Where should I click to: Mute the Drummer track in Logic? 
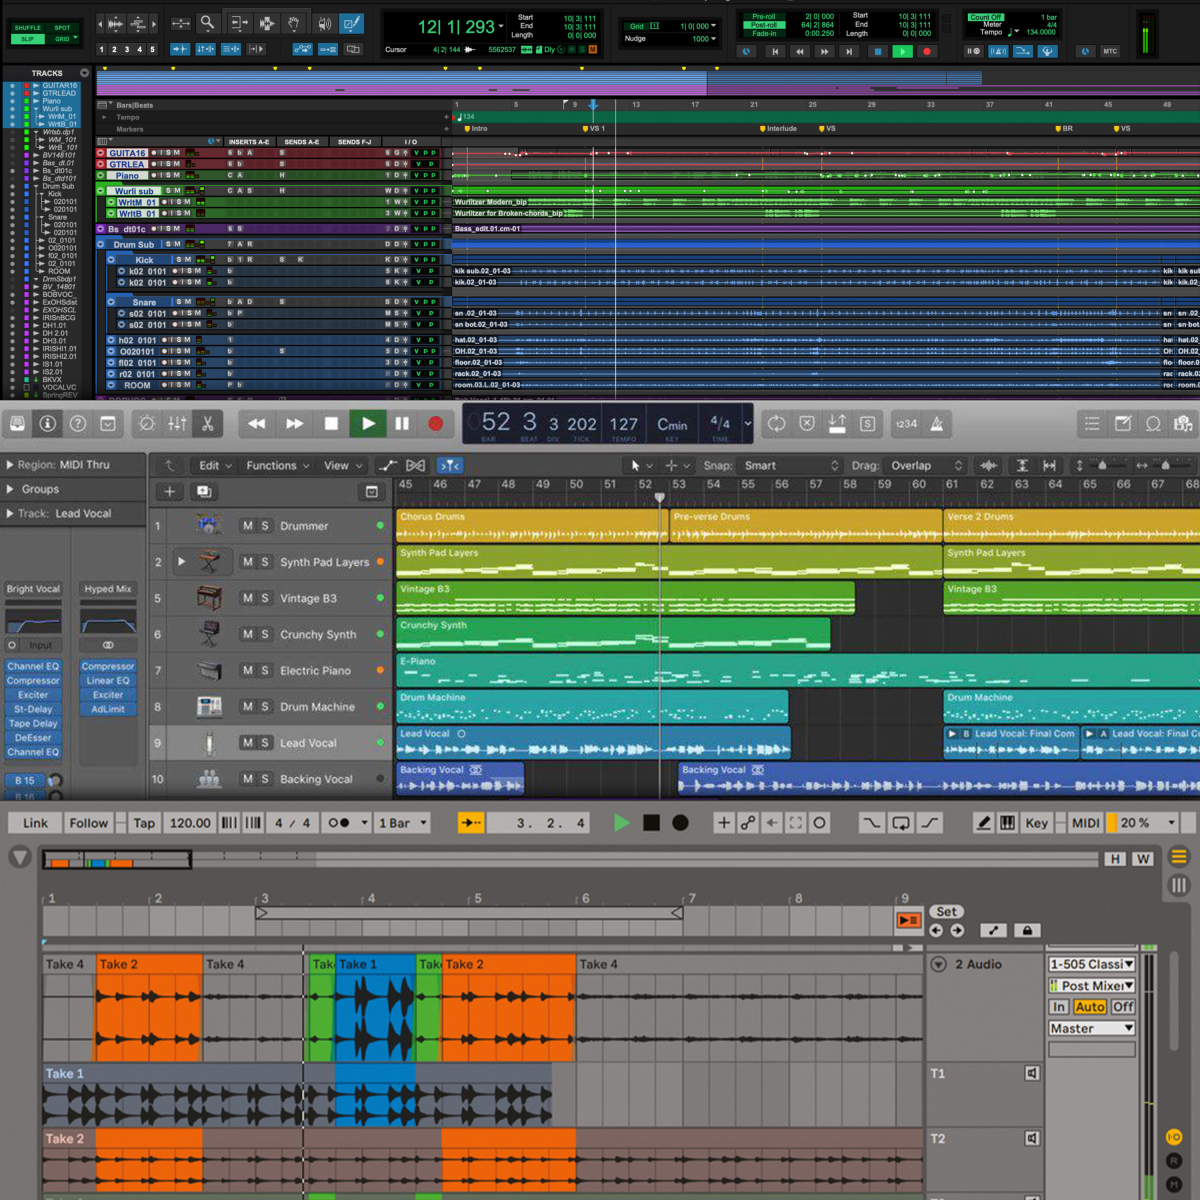[x=248, y=526]
